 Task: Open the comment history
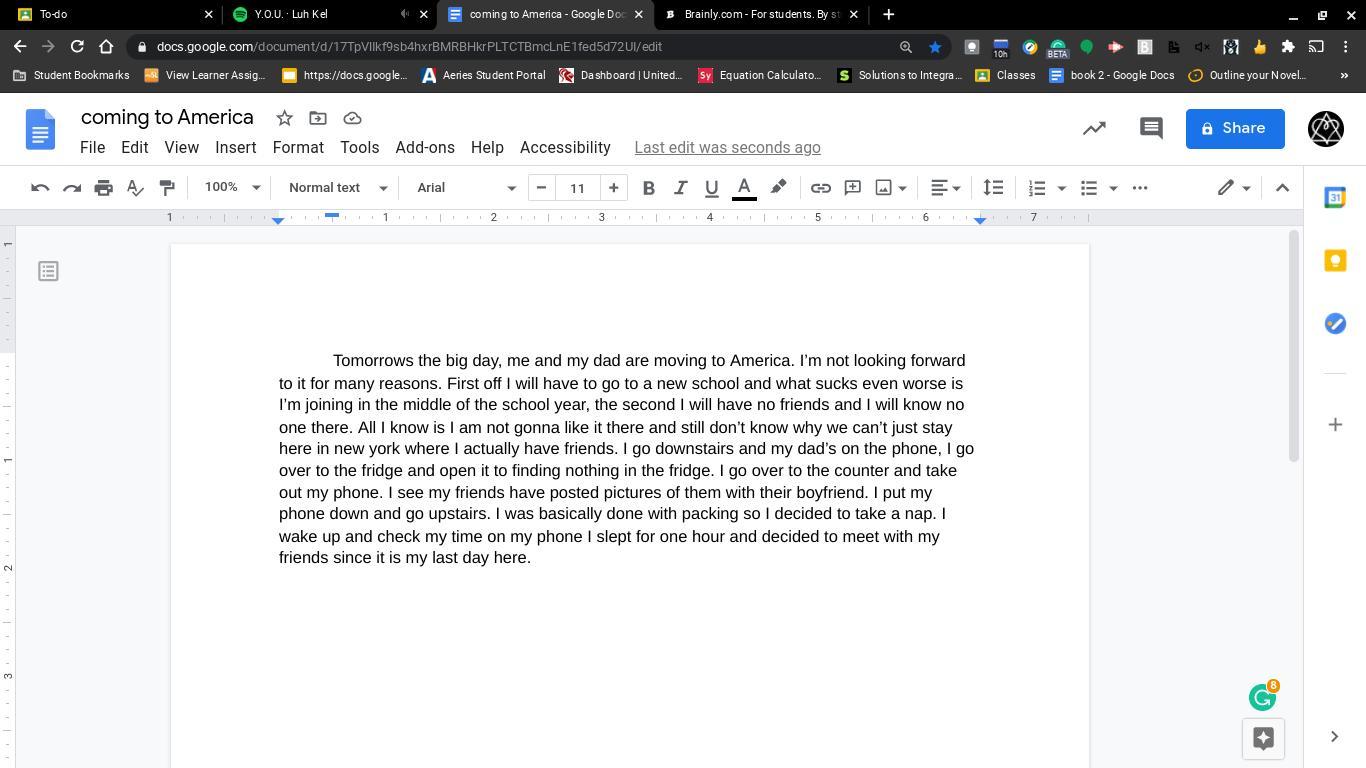1151,128
